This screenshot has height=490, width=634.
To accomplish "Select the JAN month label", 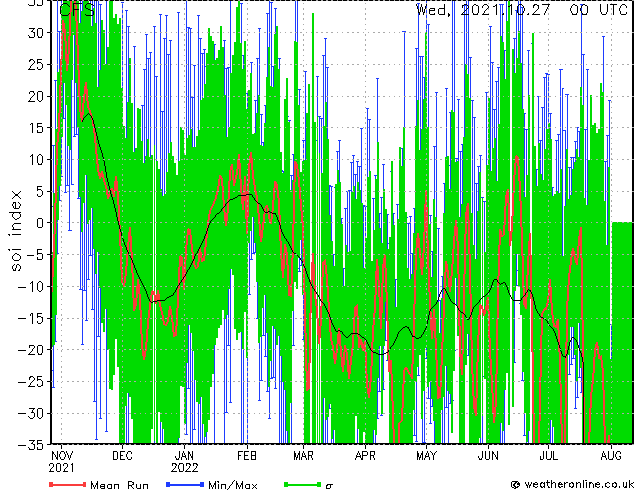I will pos(184,456).
